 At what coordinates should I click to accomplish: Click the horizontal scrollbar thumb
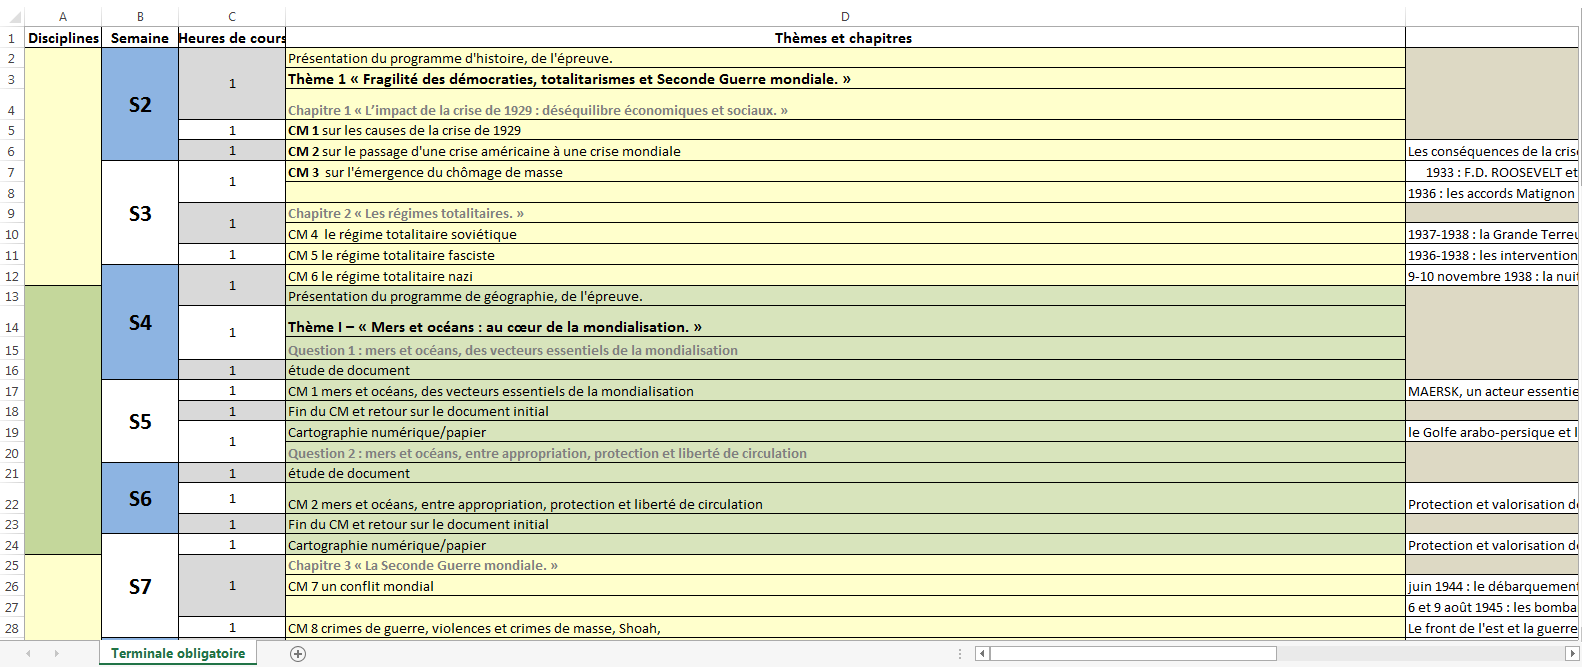pos(1132,654)
